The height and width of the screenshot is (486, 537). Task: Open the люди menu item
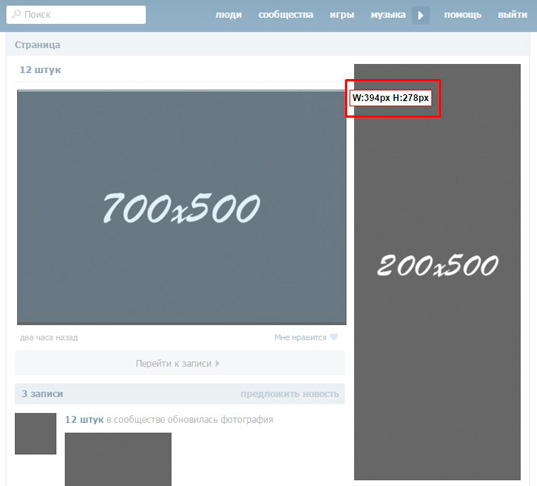[228, 15]
